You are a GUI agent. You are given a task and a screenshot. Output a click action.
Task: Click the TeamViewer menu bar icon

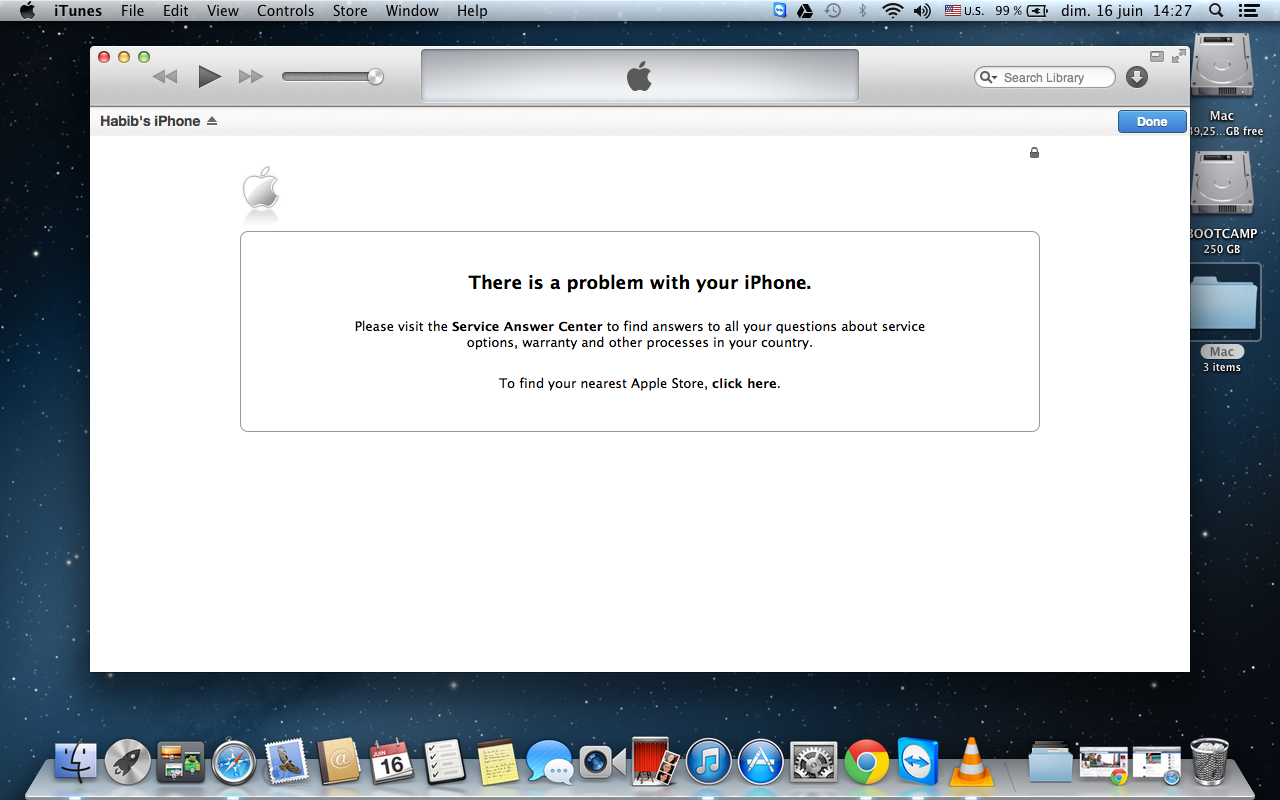[x=780, y=11]
